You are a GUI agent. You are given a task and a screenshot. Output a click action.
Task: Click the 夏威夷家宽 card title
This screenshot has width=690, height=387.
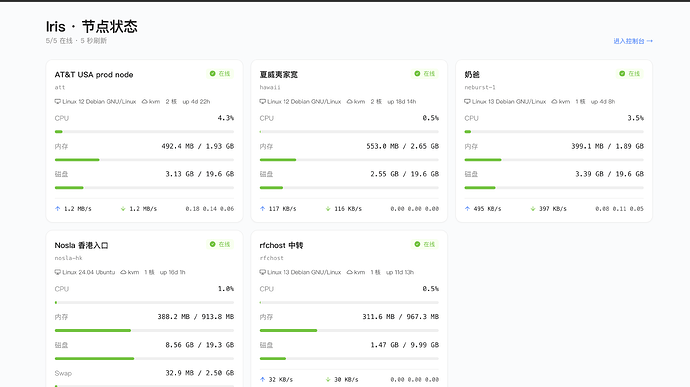279,74
